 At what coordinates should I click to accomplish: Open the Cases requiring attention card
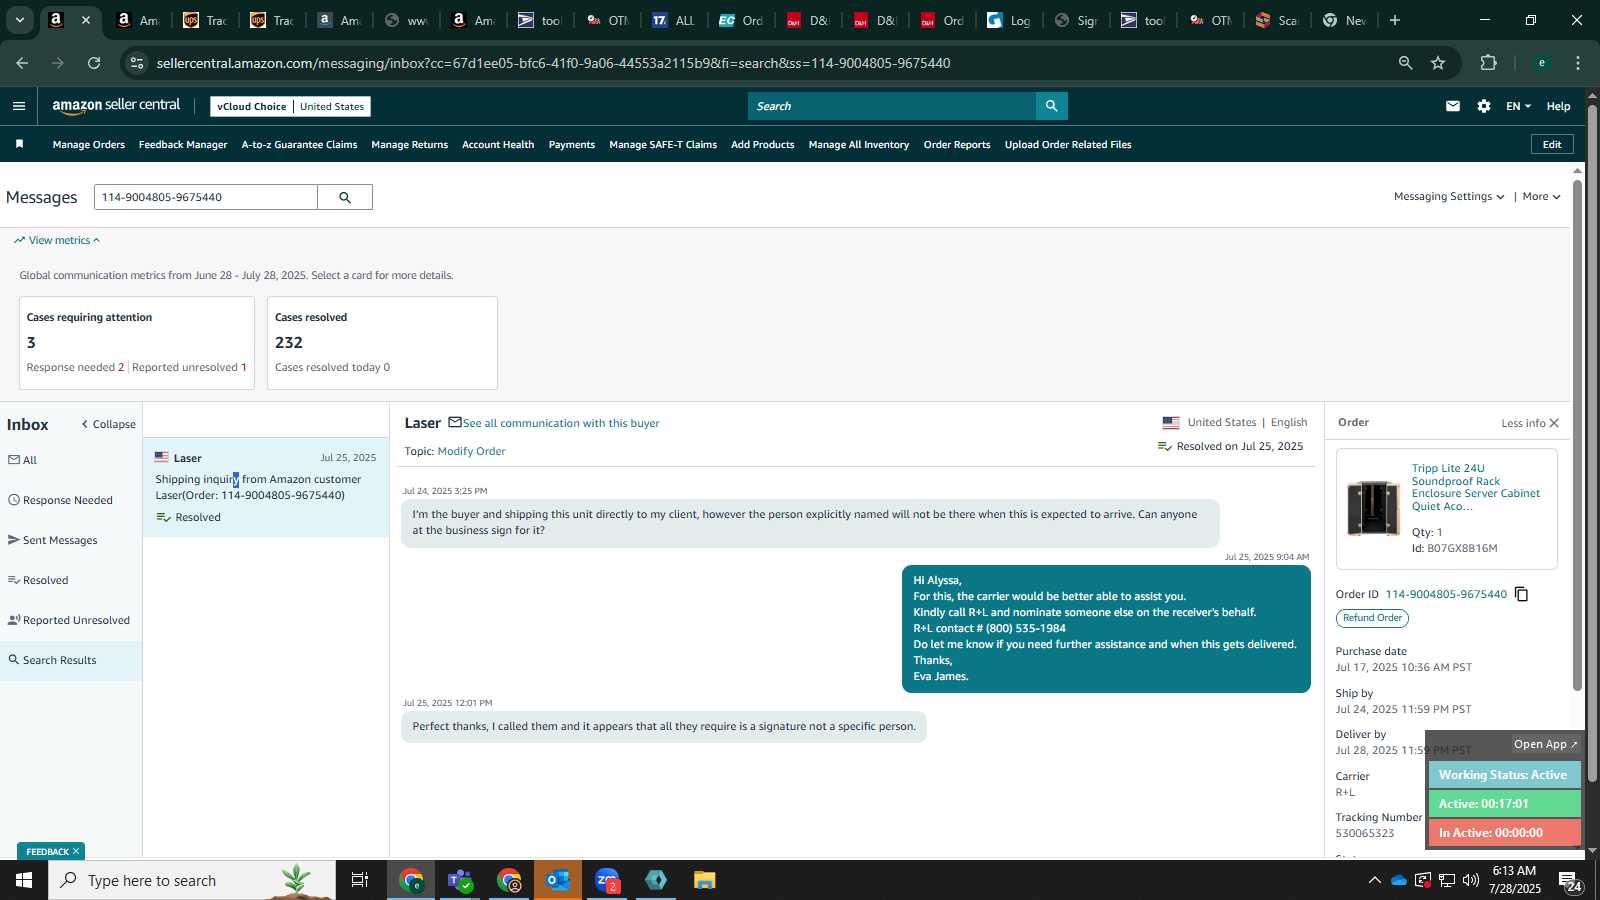[137, 342]
